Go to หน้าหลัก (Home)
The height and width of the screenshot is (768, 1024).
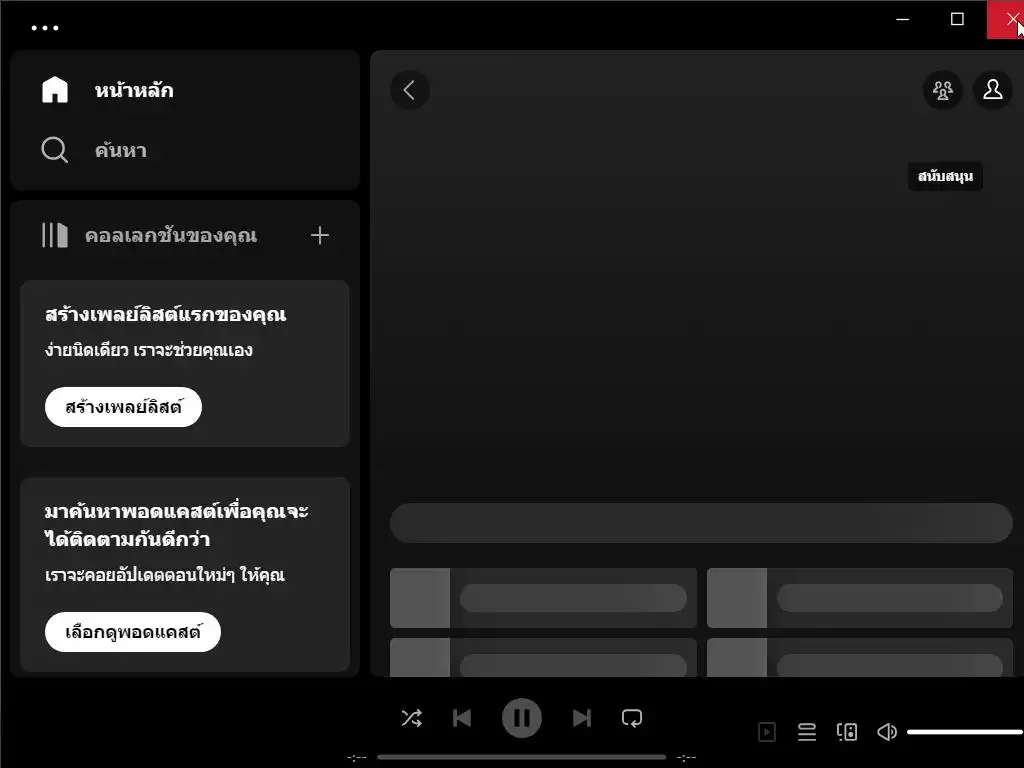108,90
